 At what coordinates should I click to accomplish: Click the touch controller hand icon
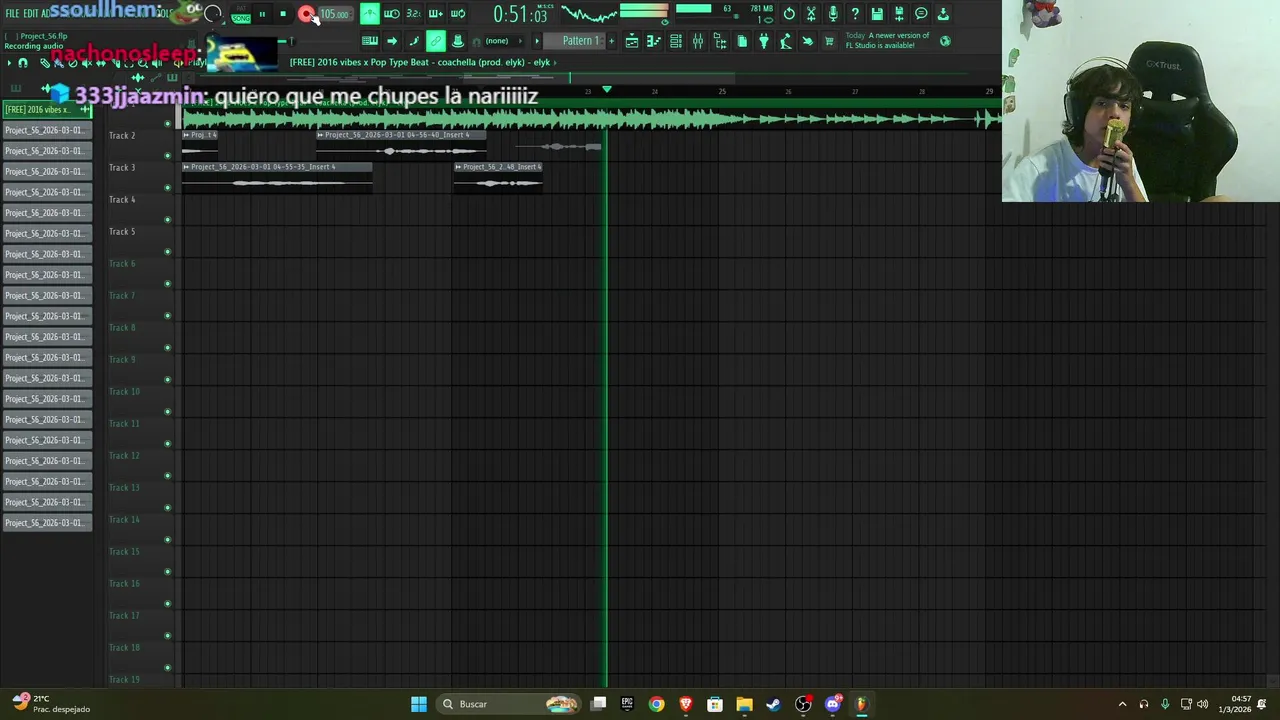tap(808, 41)
